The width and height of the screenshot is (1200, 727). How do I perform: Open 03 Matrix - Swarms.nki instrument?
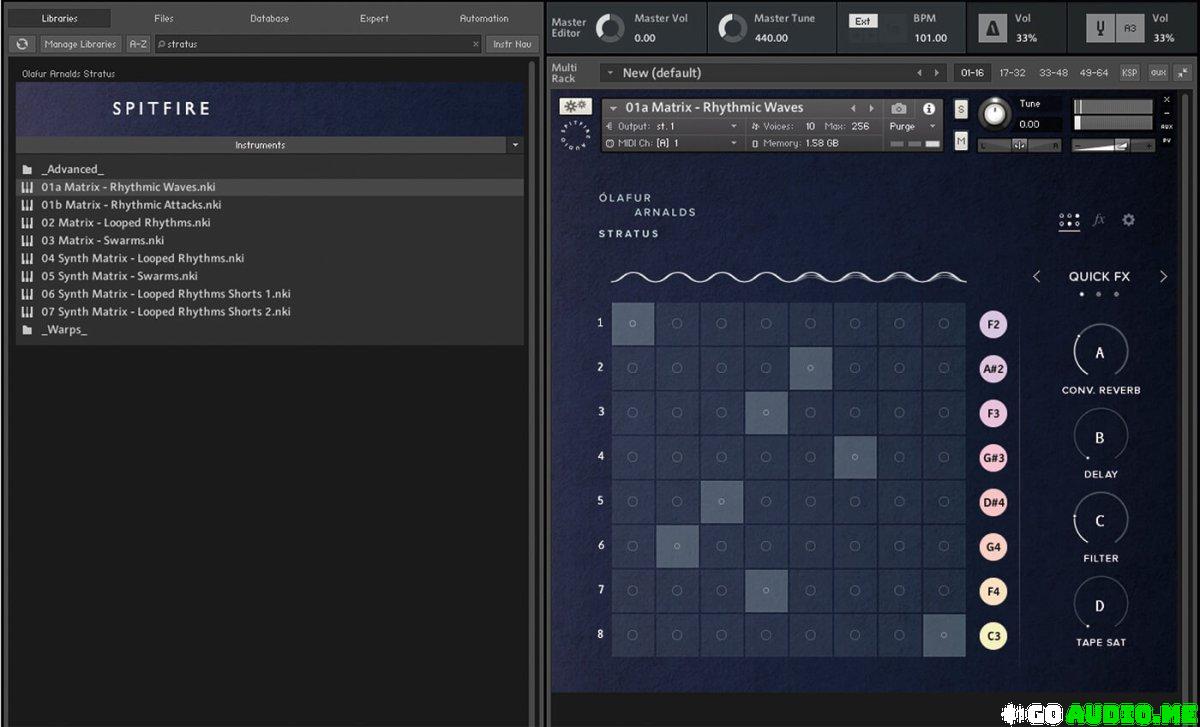tap(102, 240)
